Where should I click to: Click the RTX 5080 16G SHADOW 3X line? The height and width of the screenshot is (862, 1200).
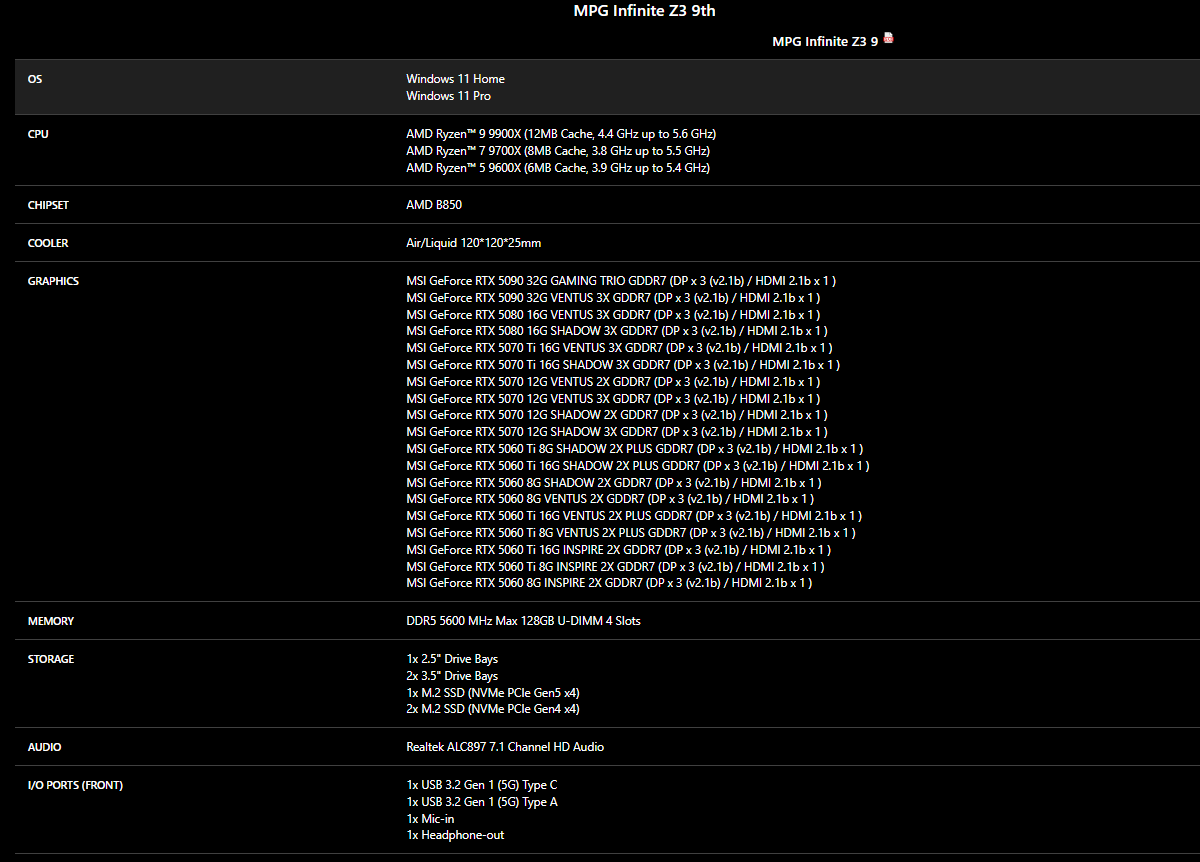pos(616,331)
